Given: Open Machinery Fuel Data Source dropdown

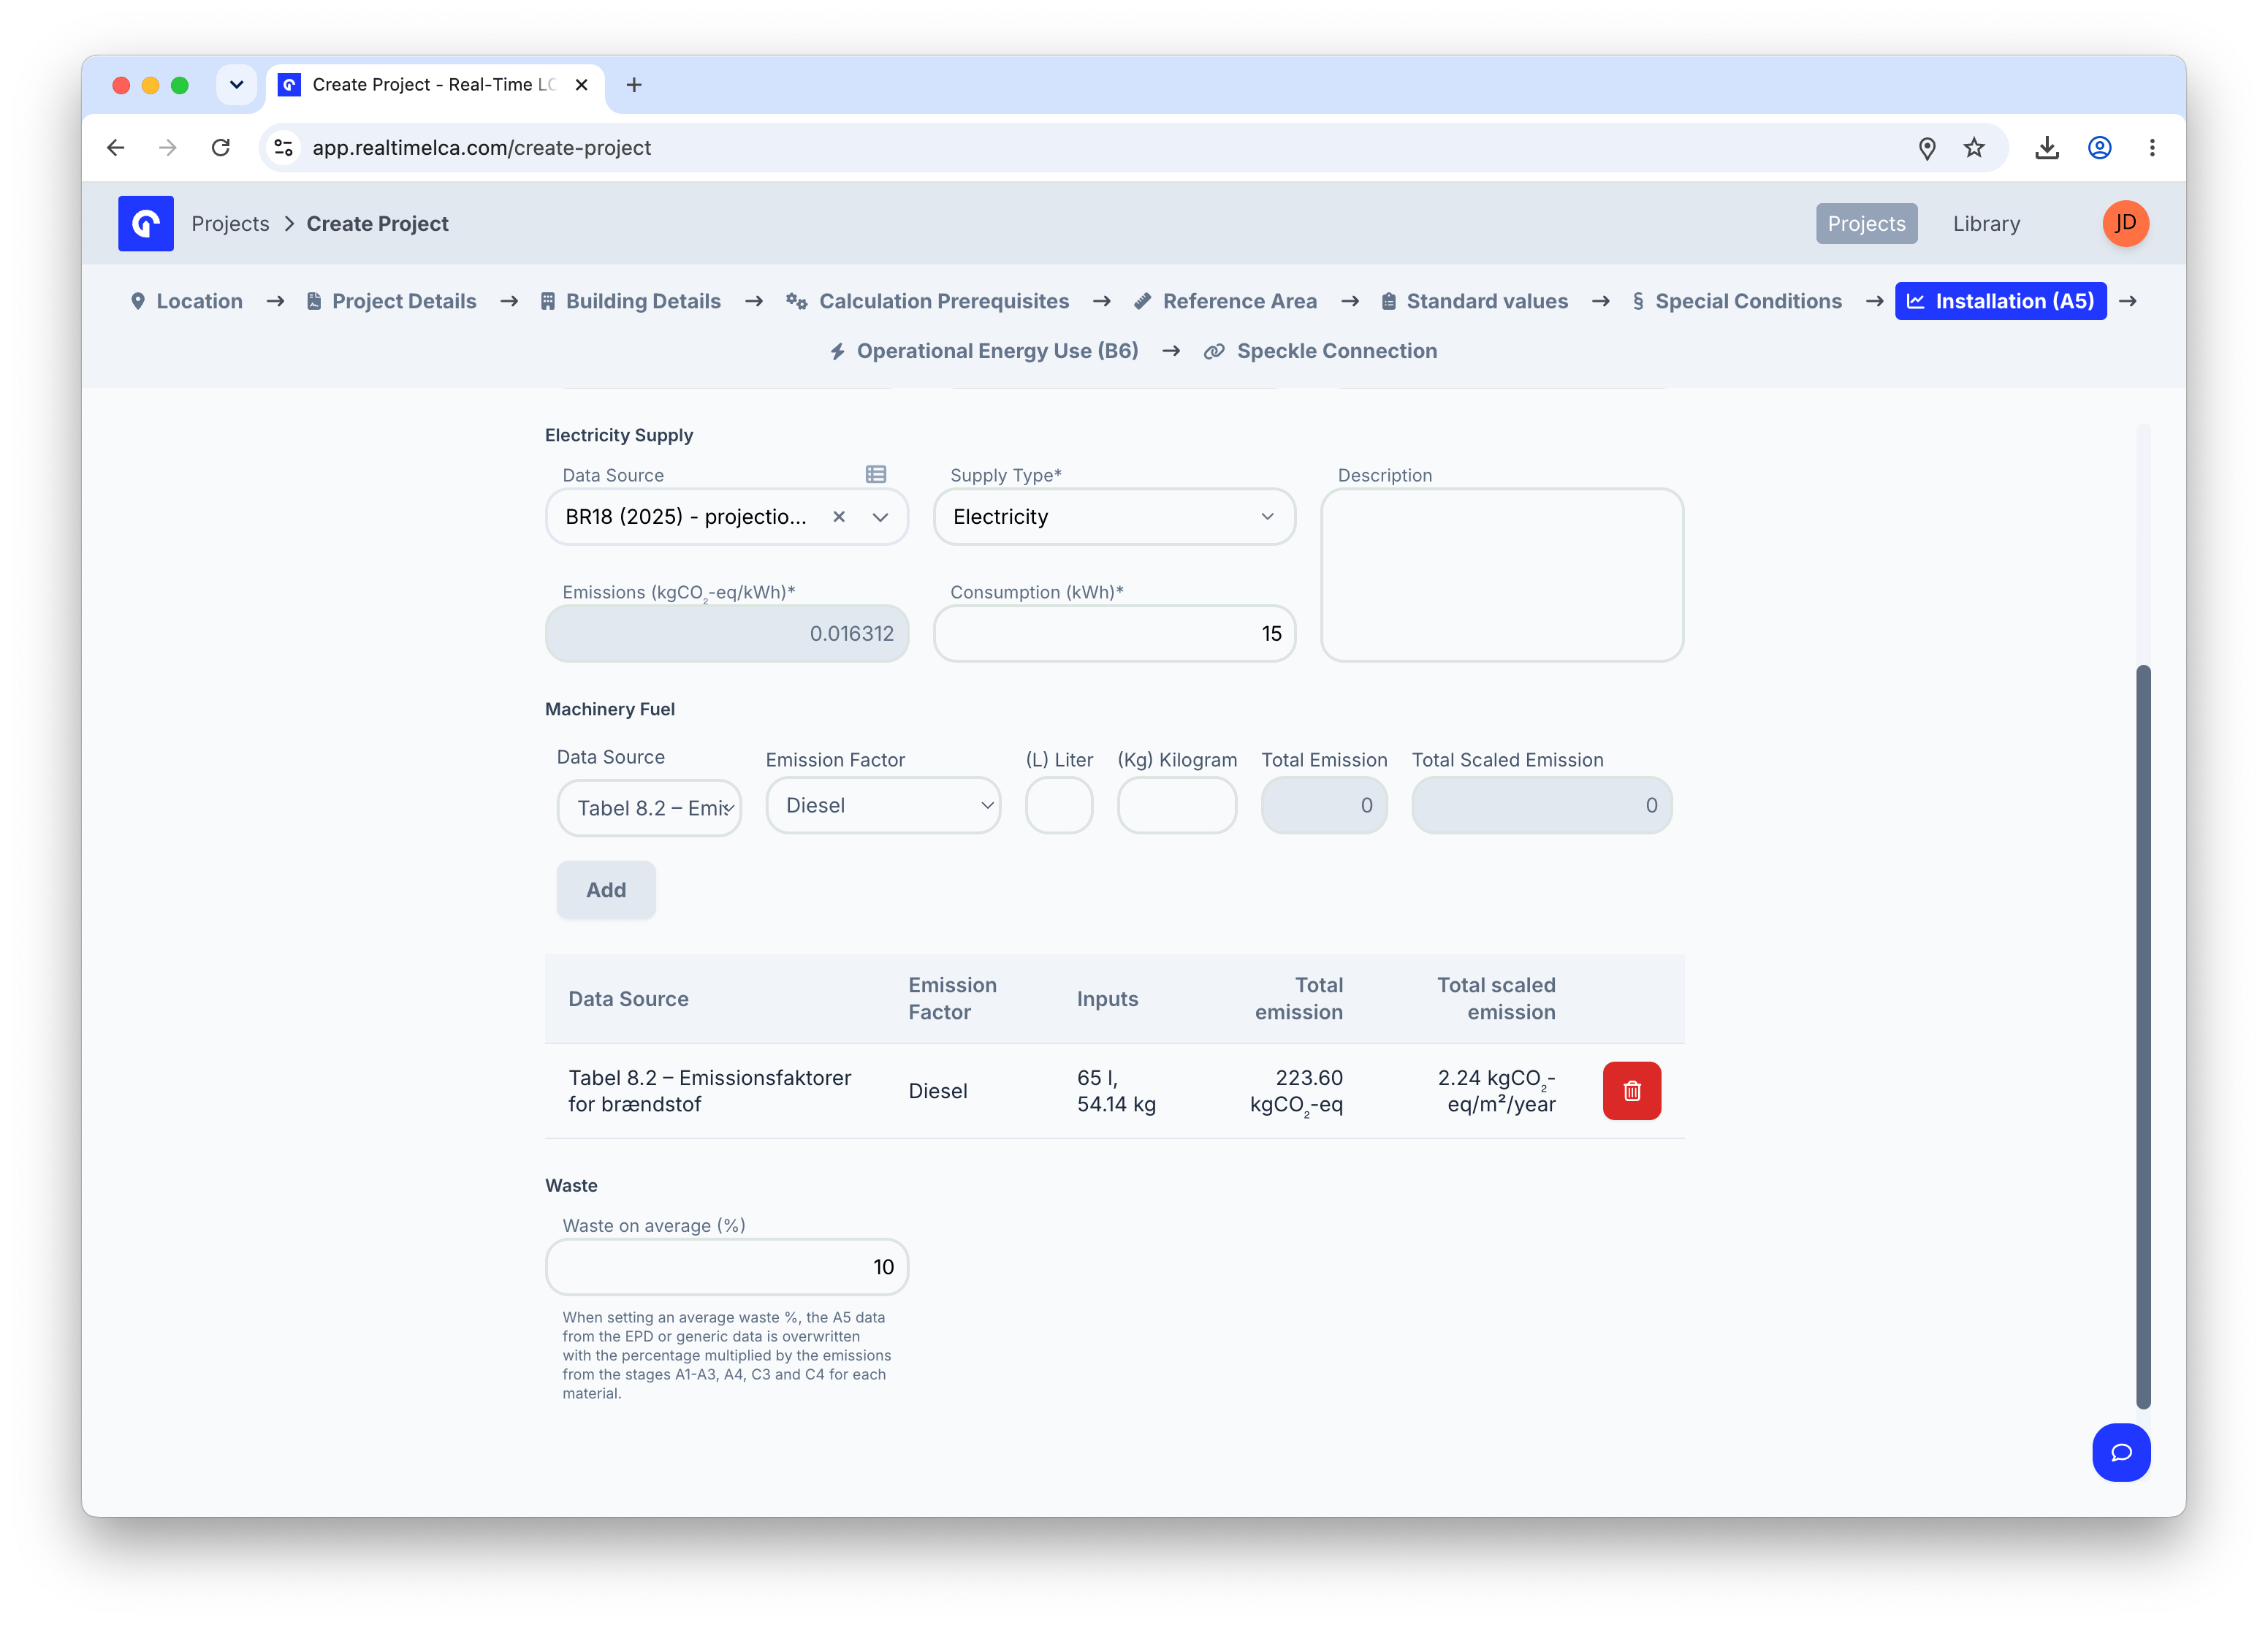Looking at the screenshot, I should point(649,808).
